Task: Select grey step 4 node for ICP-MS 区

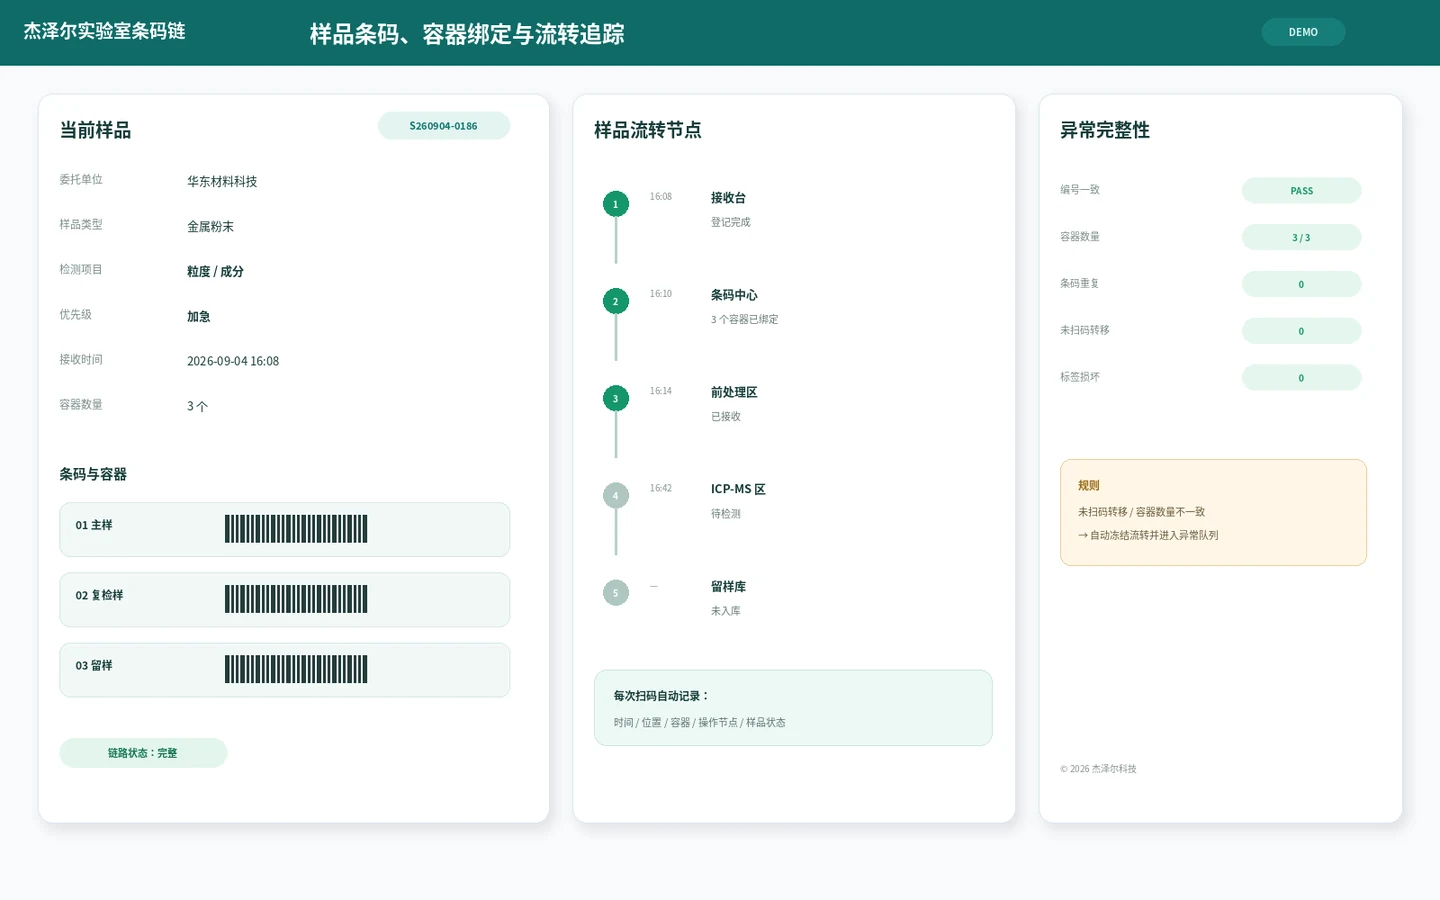Action: click(x=616, y=495)
